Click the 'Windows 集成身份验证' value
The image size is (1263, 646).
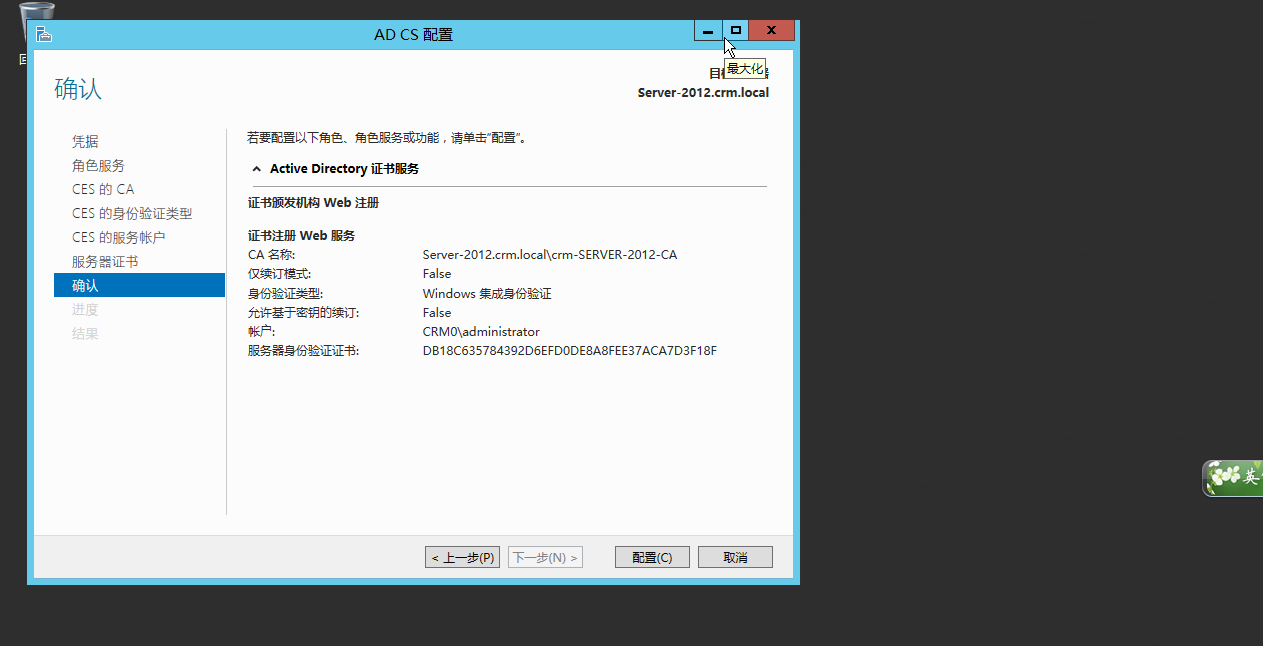487,294
